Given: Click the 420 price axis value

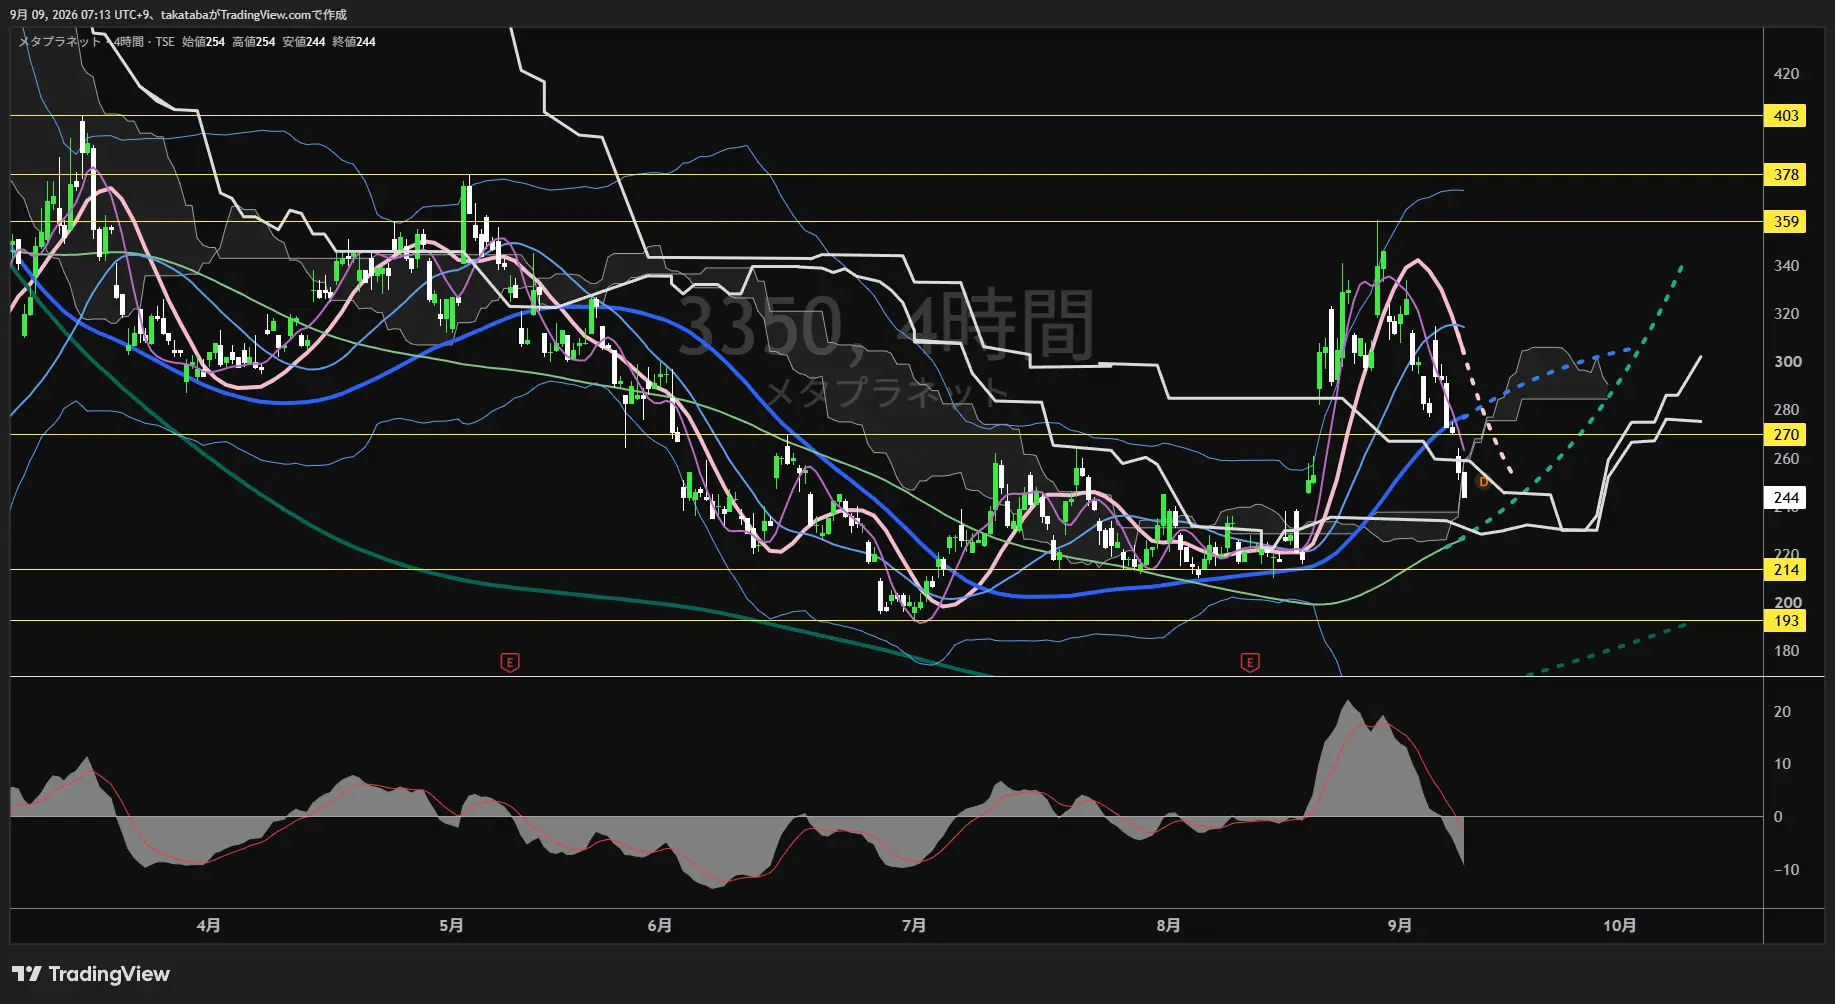Looking at the screenshot, I should 1786,74.
